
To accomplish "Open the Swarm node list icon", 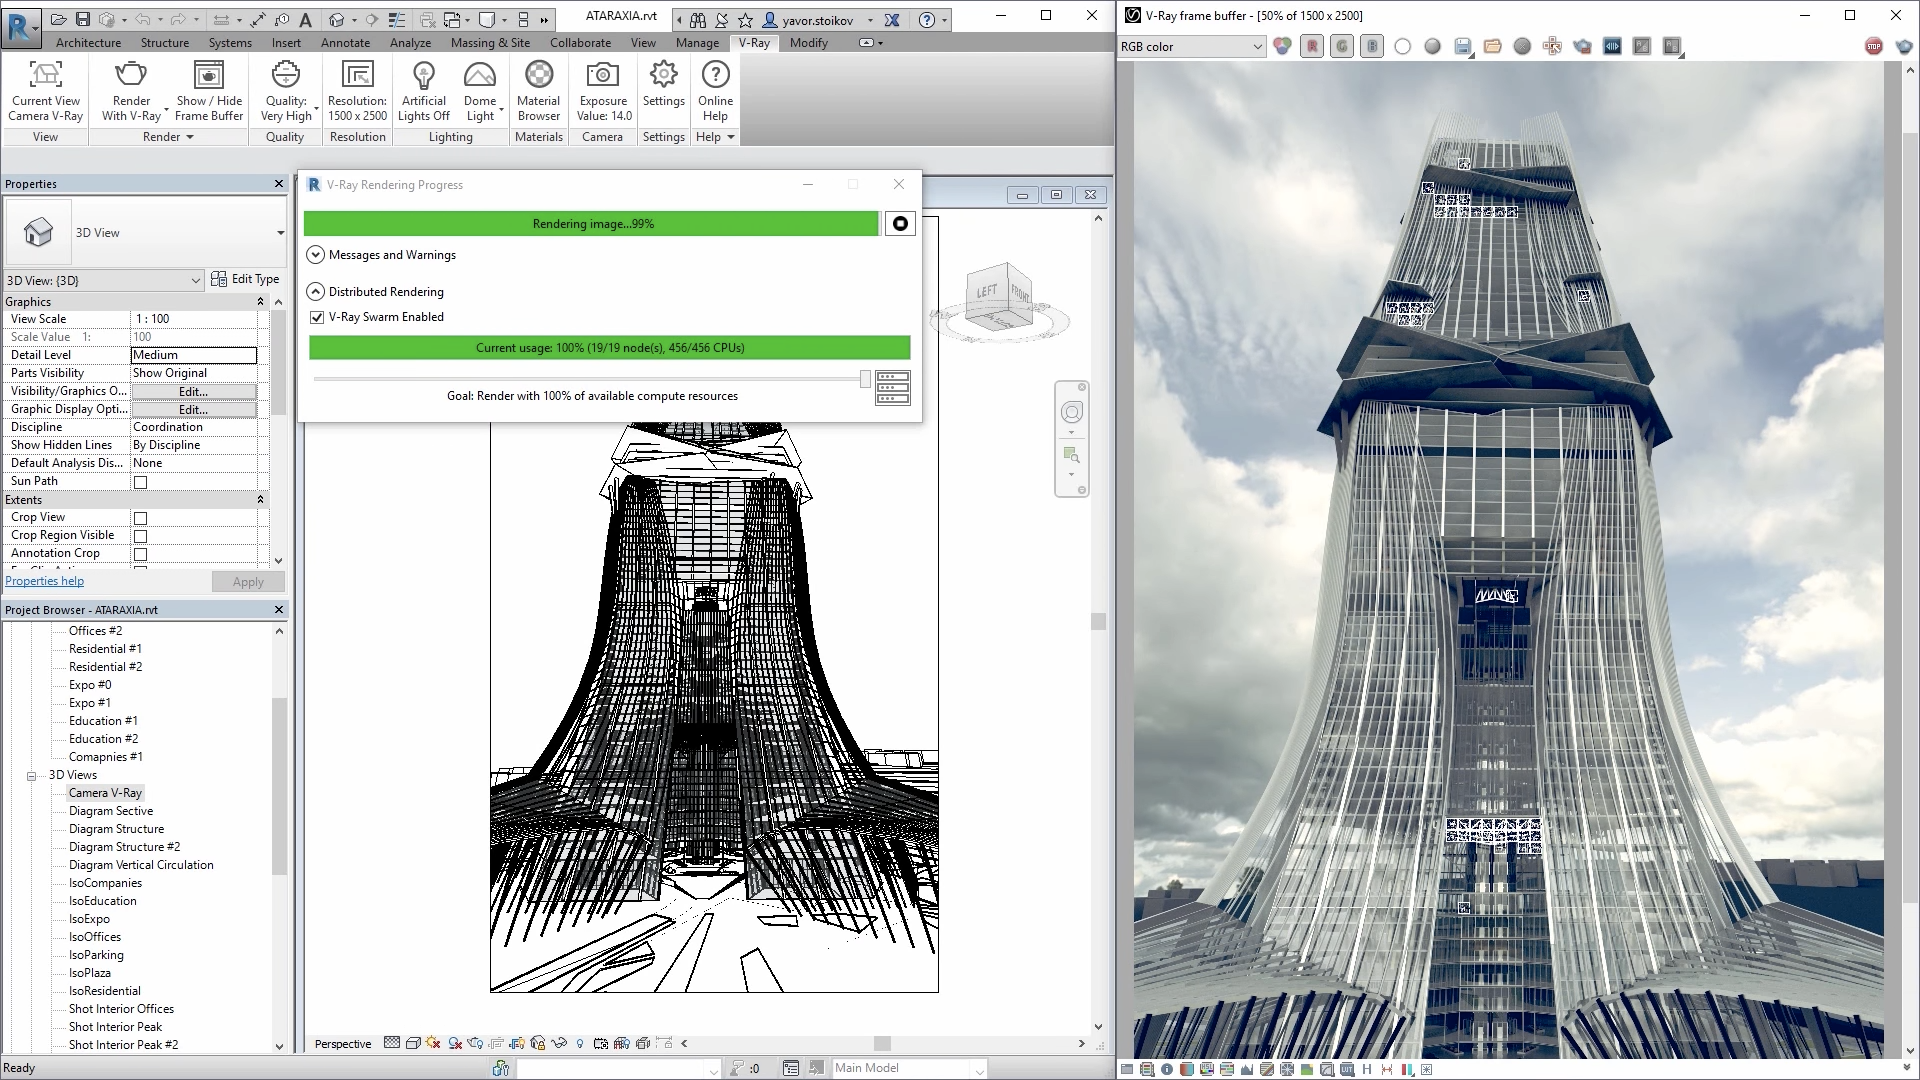I will [x=892, y=387].
